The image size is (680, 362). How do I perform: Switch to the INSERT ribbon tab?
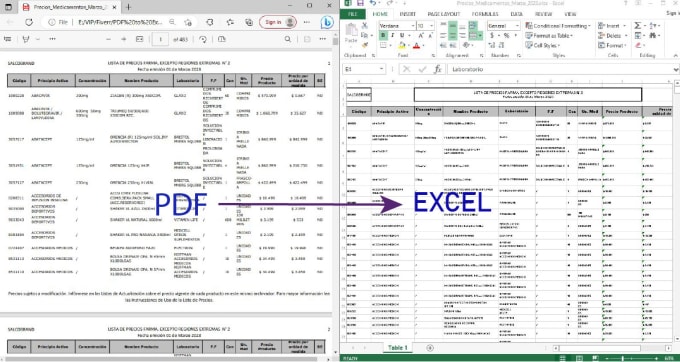(408, 14)
